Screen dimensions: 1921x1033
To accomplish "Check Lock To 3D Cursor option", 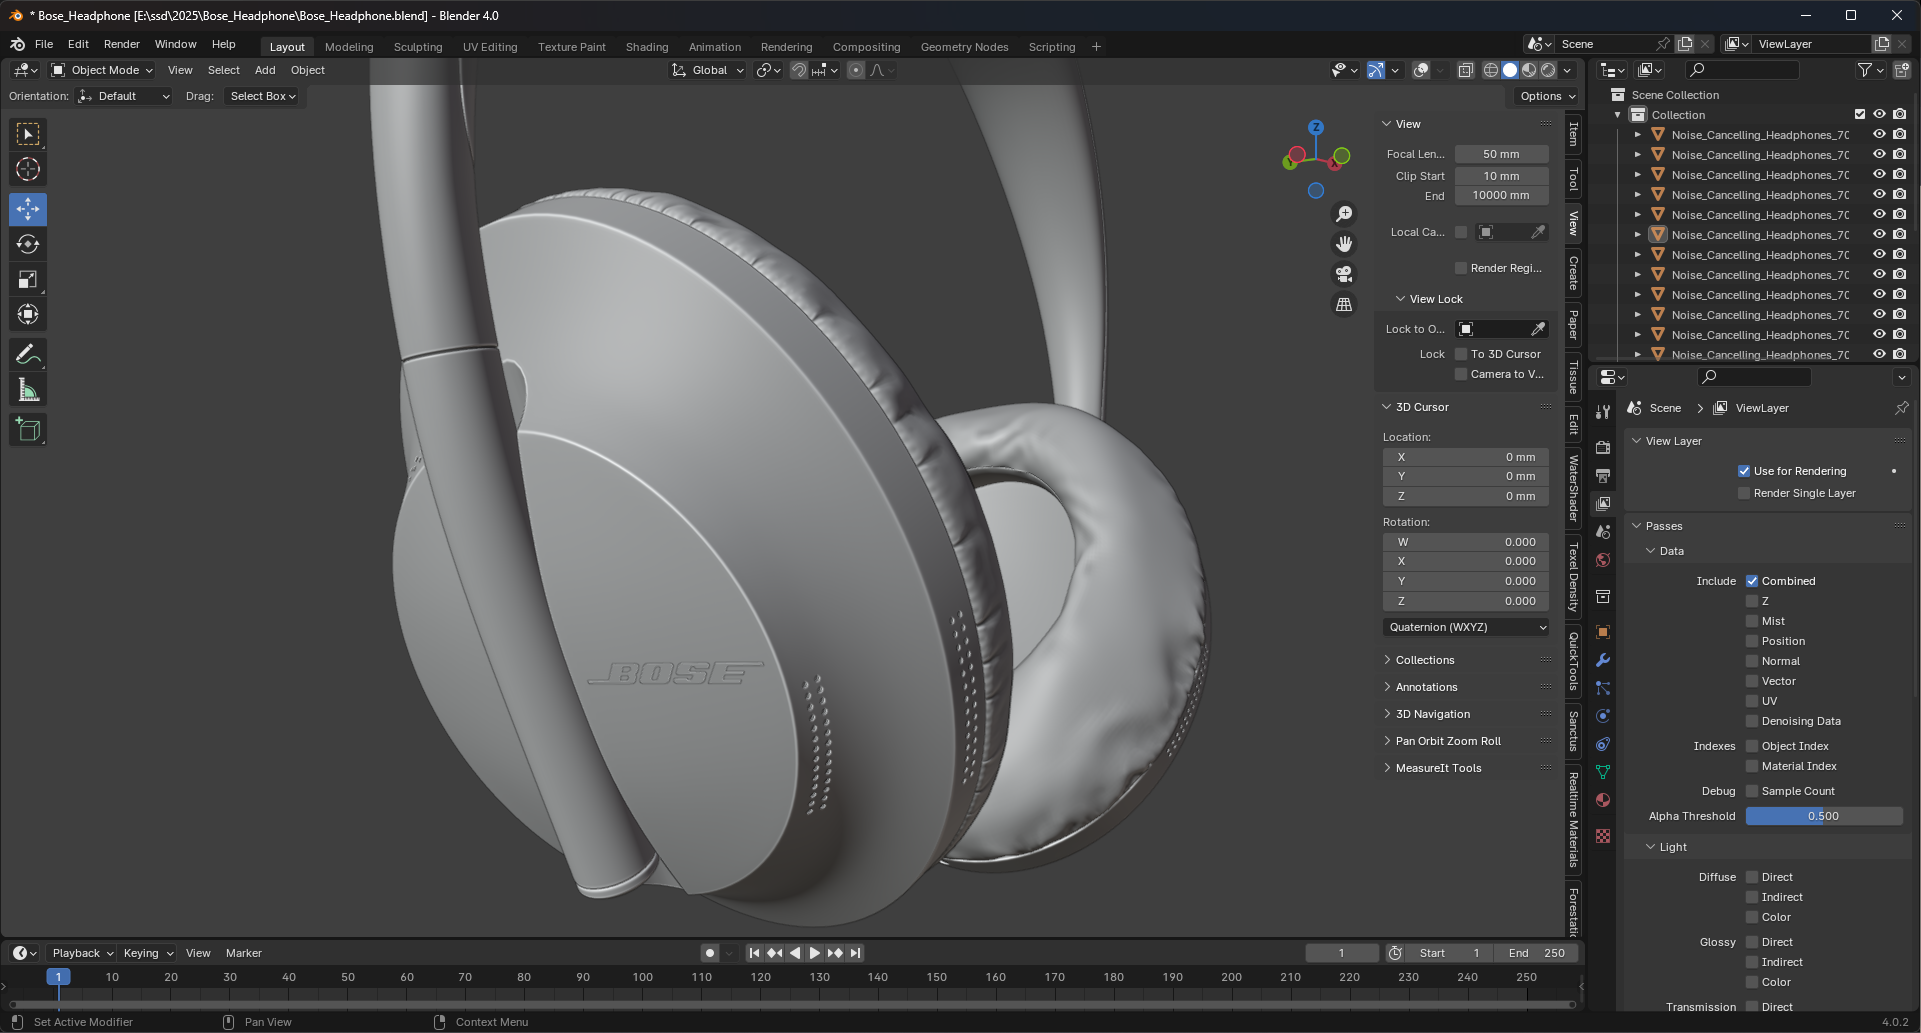I will click(1461, 354).
